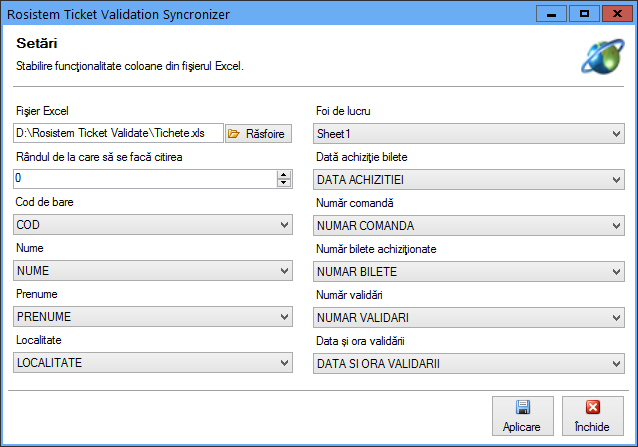Expand the Prenume column dropdown
Viewport: 638px width, 447px height.
tap(153, 316)
